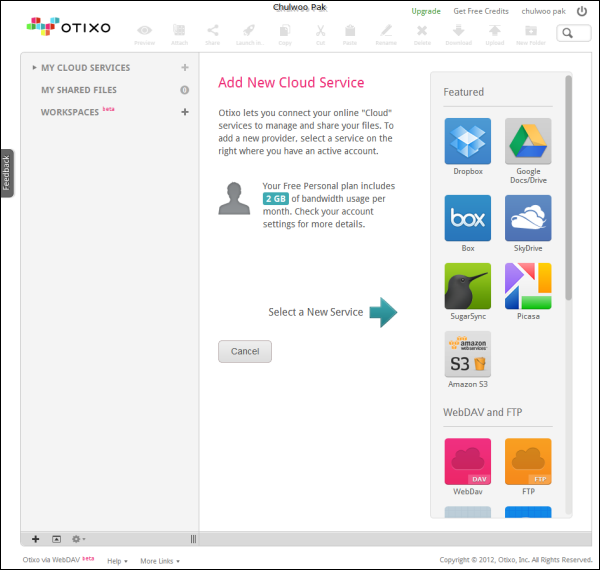The width and height of the screenshot is (600, 570).
Task: Open the gear settings dropdown
Action: 78,539
